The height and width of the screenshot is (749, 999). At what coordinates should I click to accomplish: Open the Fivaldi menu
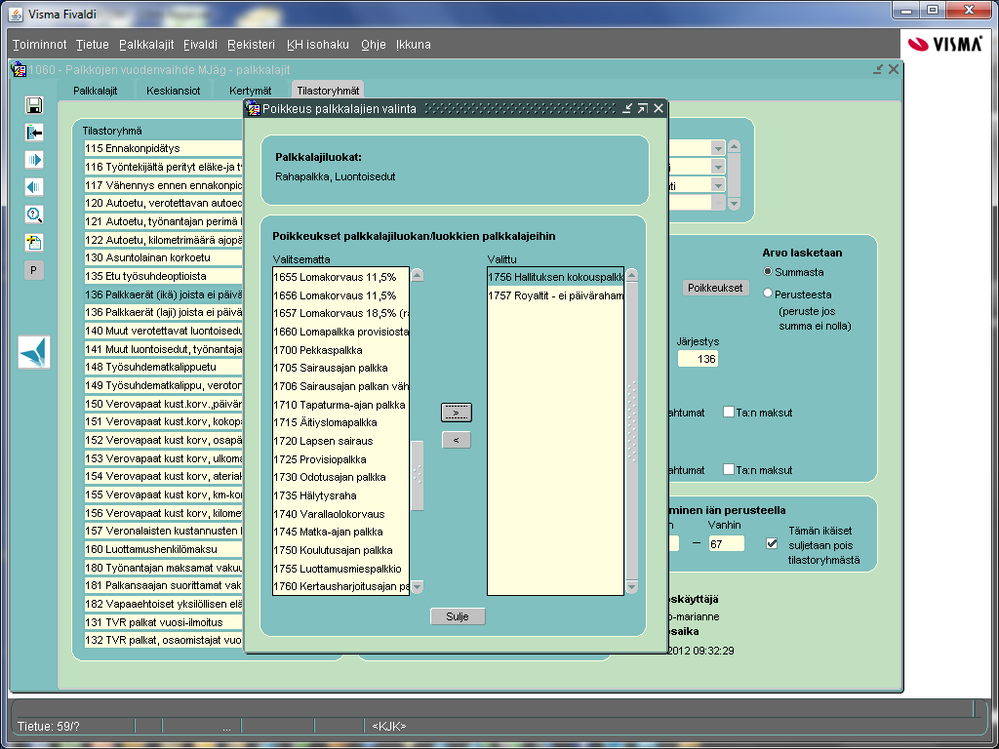pos(201,45)
